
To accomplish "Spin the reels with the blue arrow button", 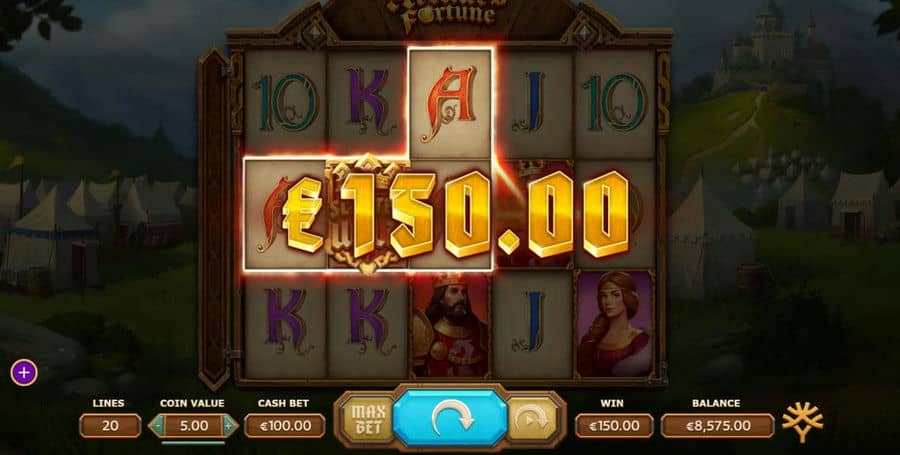I will click(x=451, y=419).
